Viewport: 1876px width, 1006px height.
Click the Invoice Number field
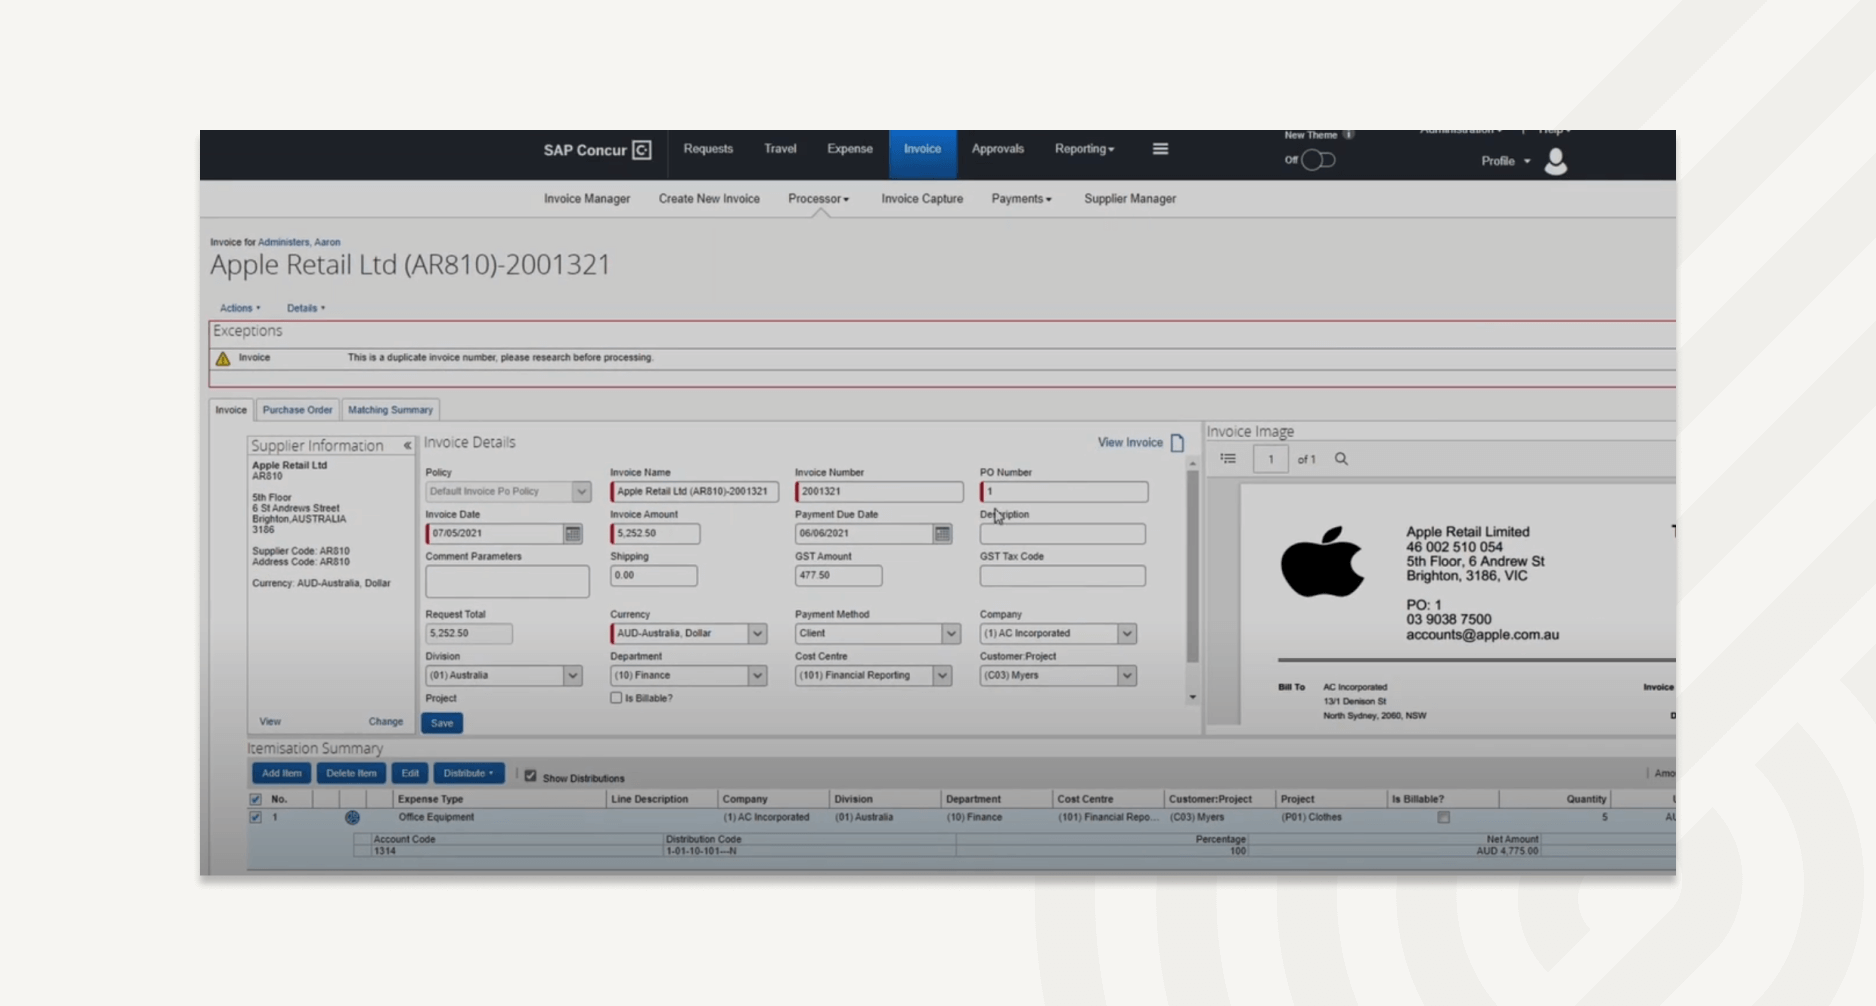pyautogui.click(x=879, y=492)
